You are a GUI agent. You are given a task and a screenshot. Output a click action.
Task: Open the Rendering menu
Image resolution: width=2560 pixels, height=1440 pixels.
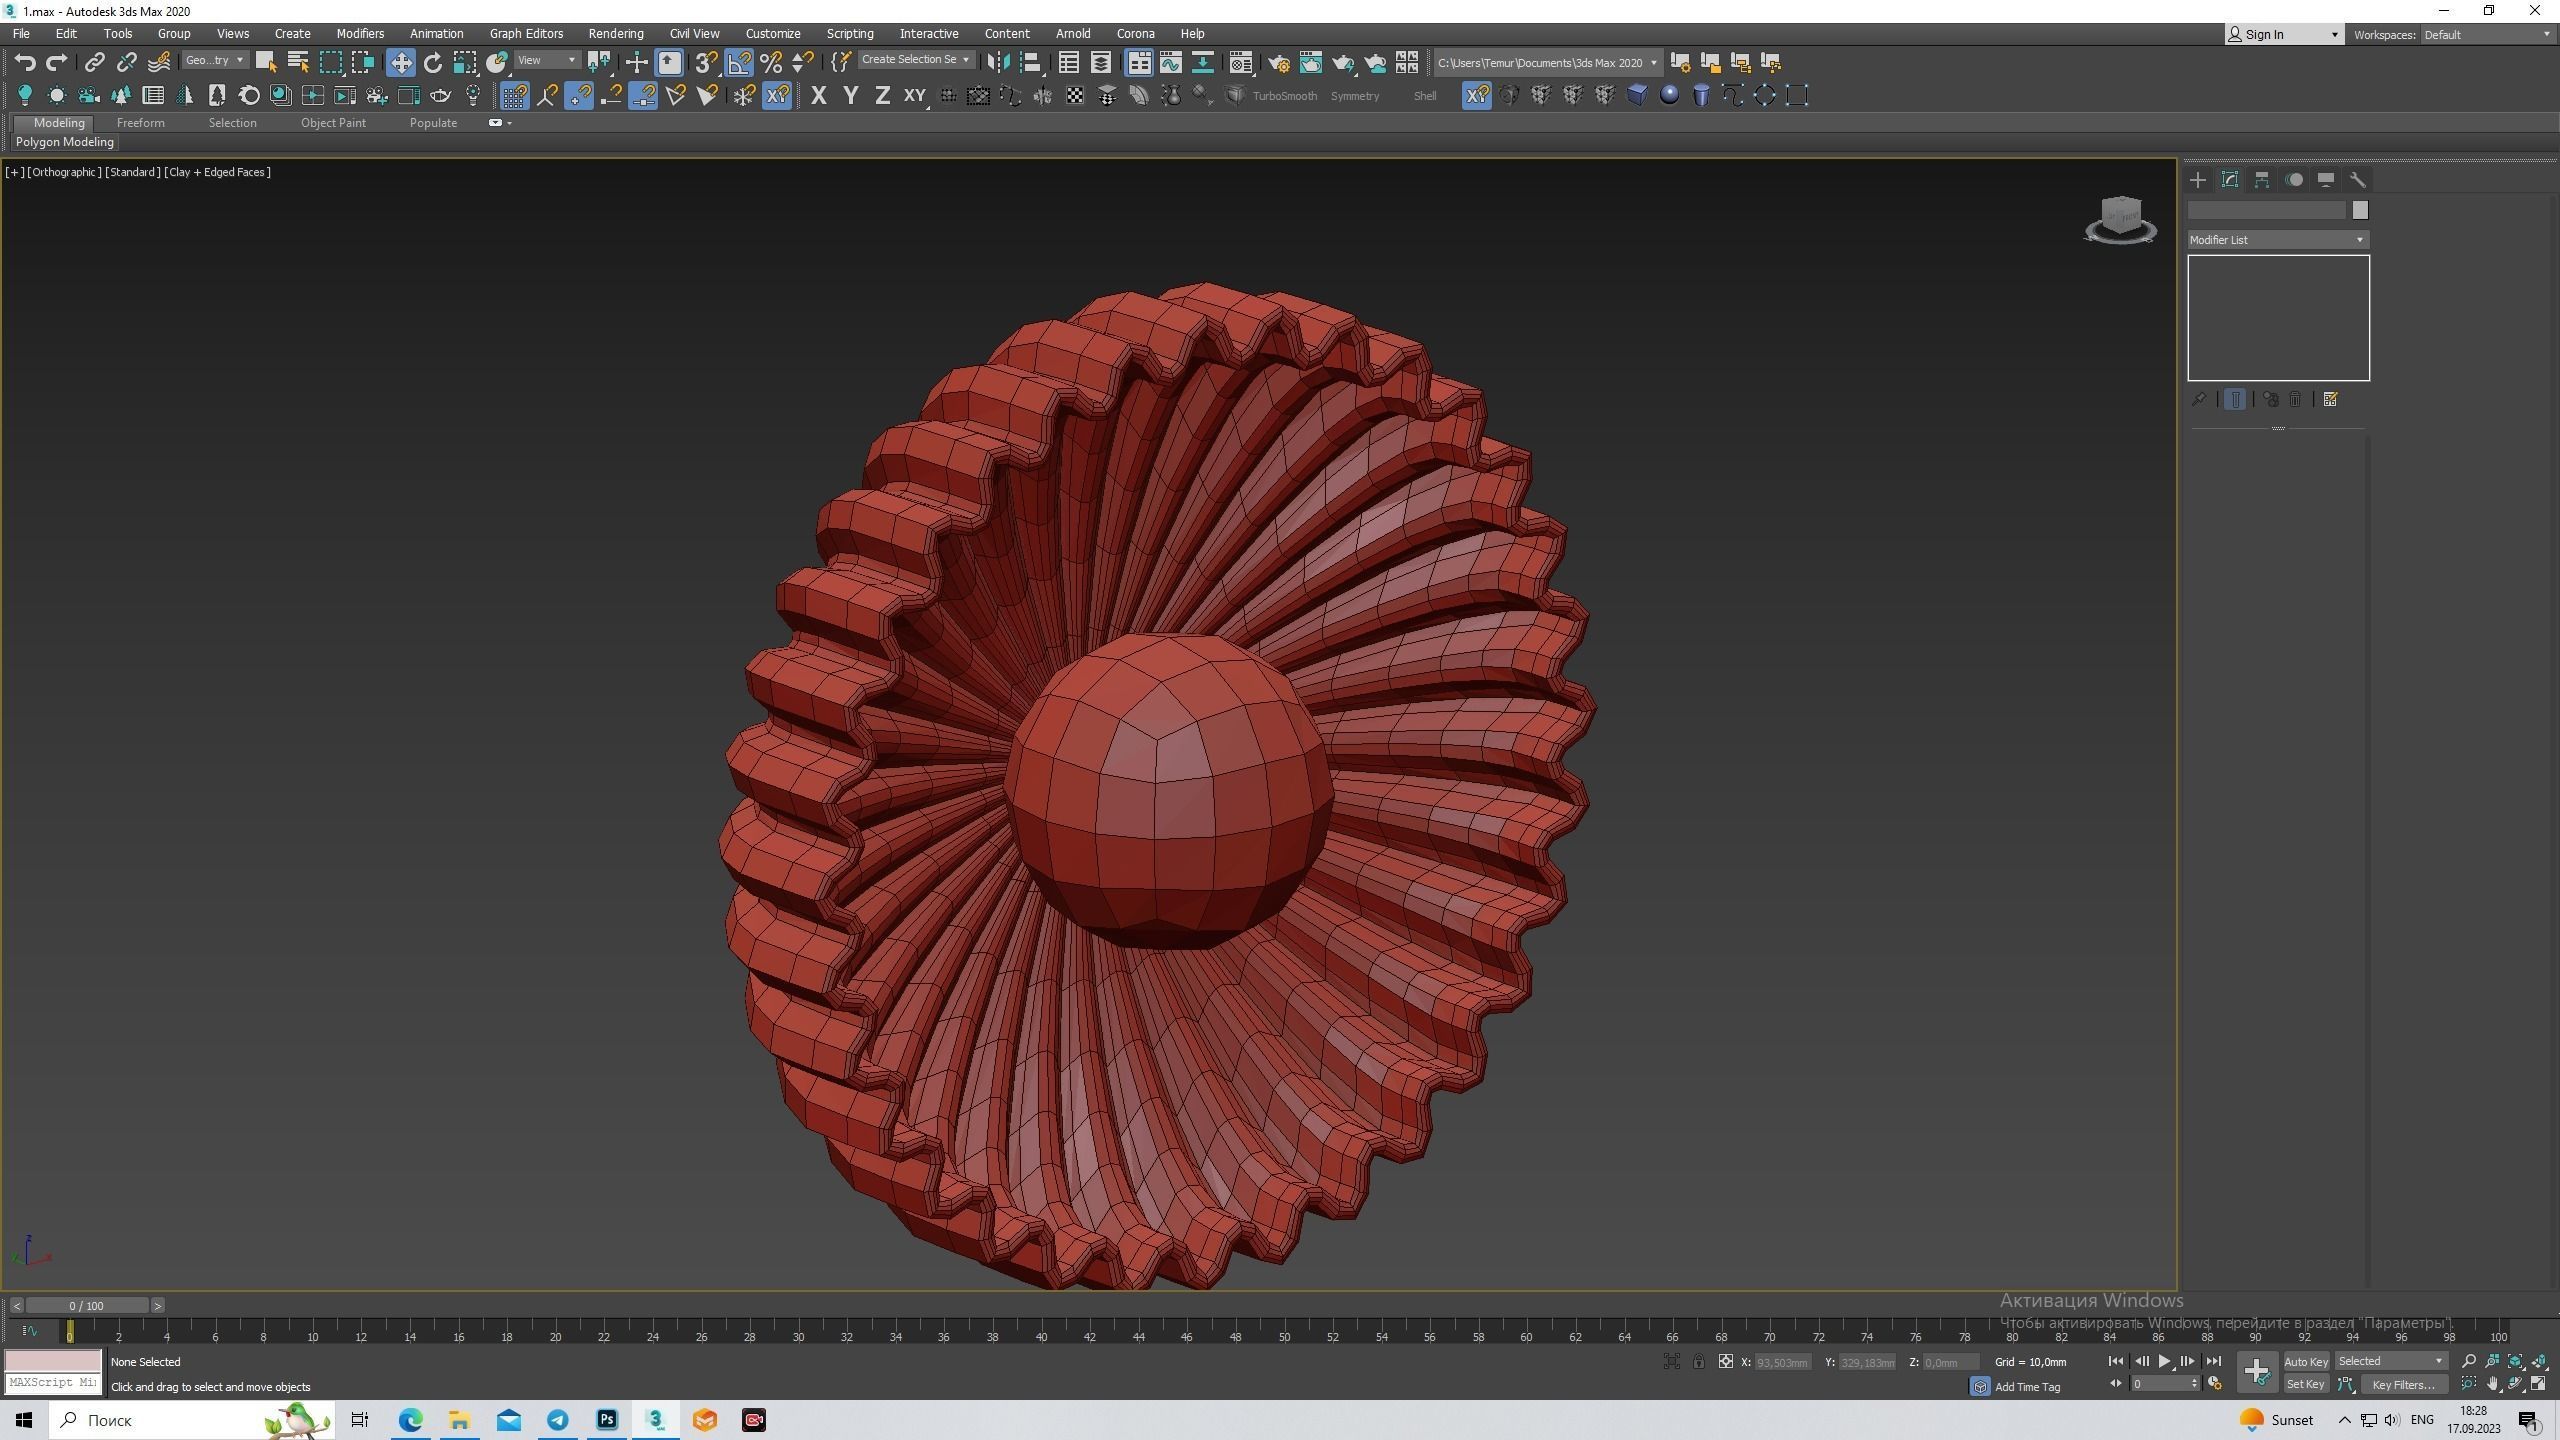coord(615,34)
